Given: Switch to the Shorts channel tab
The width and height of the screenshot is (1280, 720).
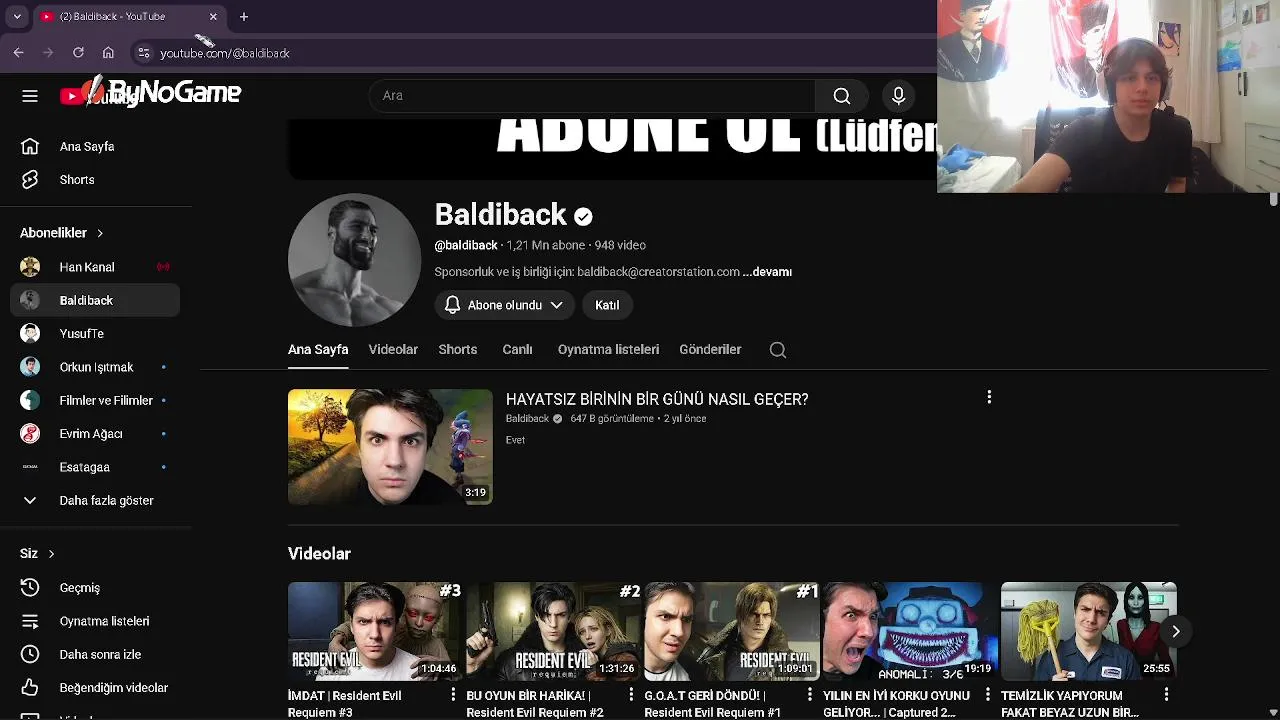Looking at the screenshot, I should tap(458, 350).
